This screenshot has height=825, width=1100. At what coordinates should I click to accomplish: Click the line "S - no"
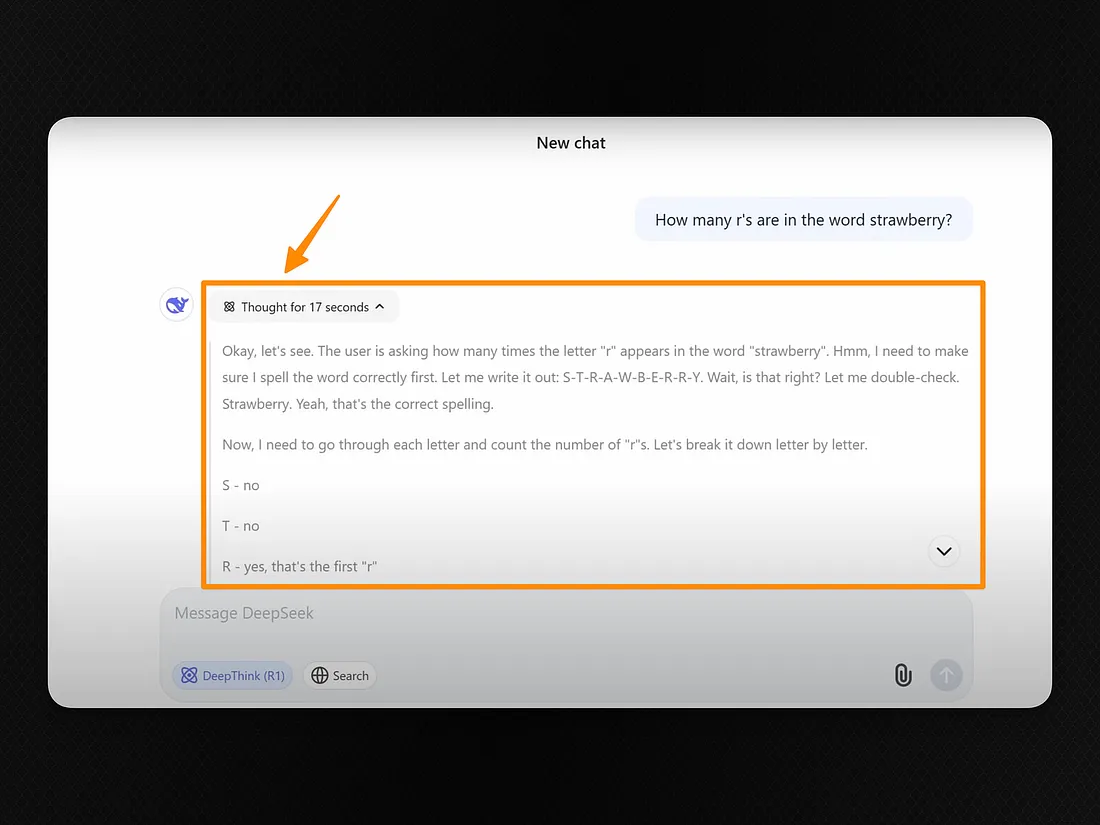(x=241, y=485)
